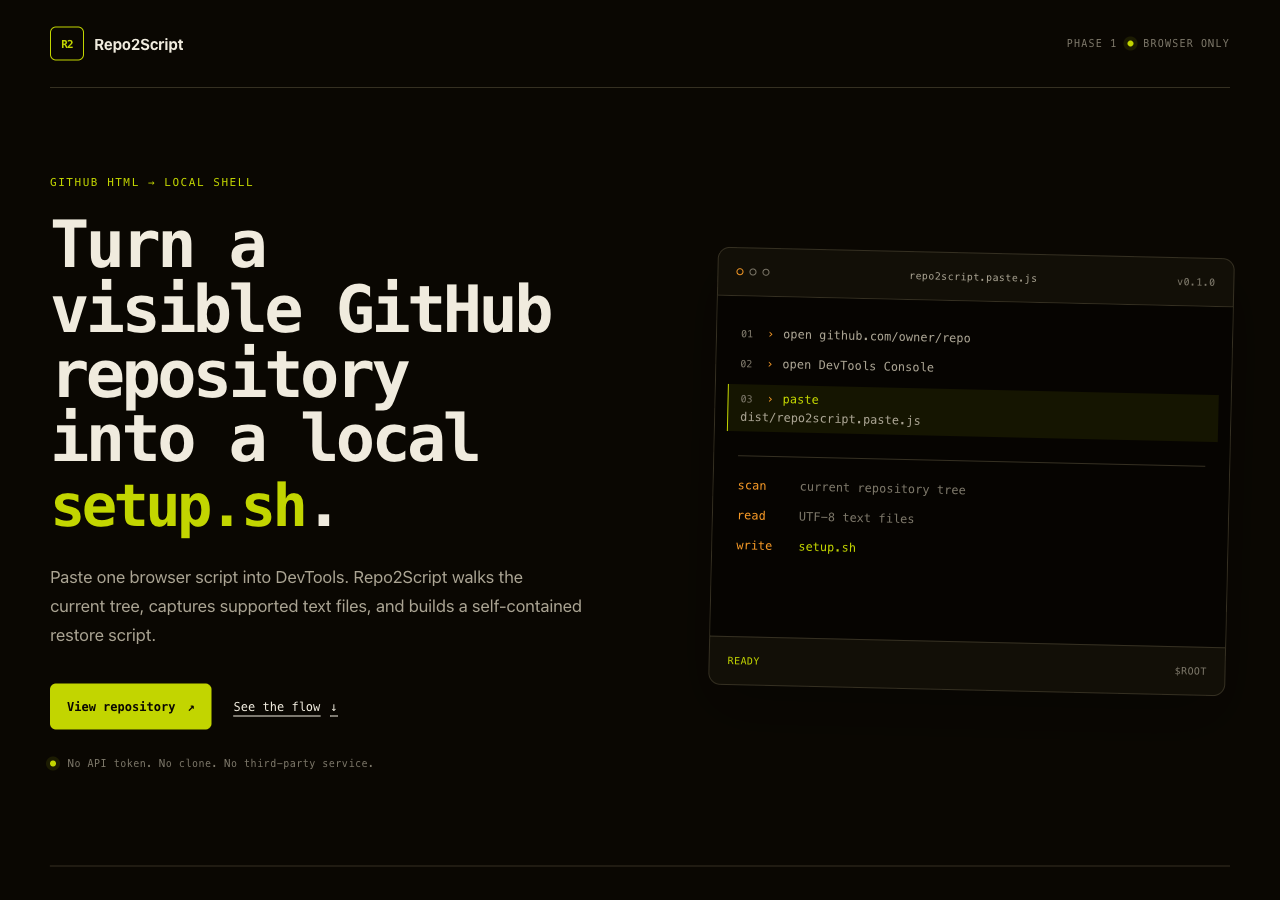Click the repo2script.paste.js terminal title
This screenshot has height=900, width=1280.
pyautogui.click(x=973, y=277)
